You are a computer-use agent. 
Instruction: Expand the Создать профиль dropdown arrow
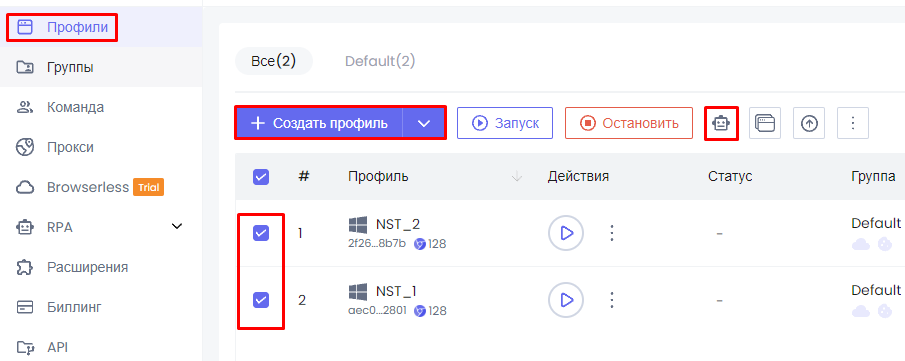point(424,123)
